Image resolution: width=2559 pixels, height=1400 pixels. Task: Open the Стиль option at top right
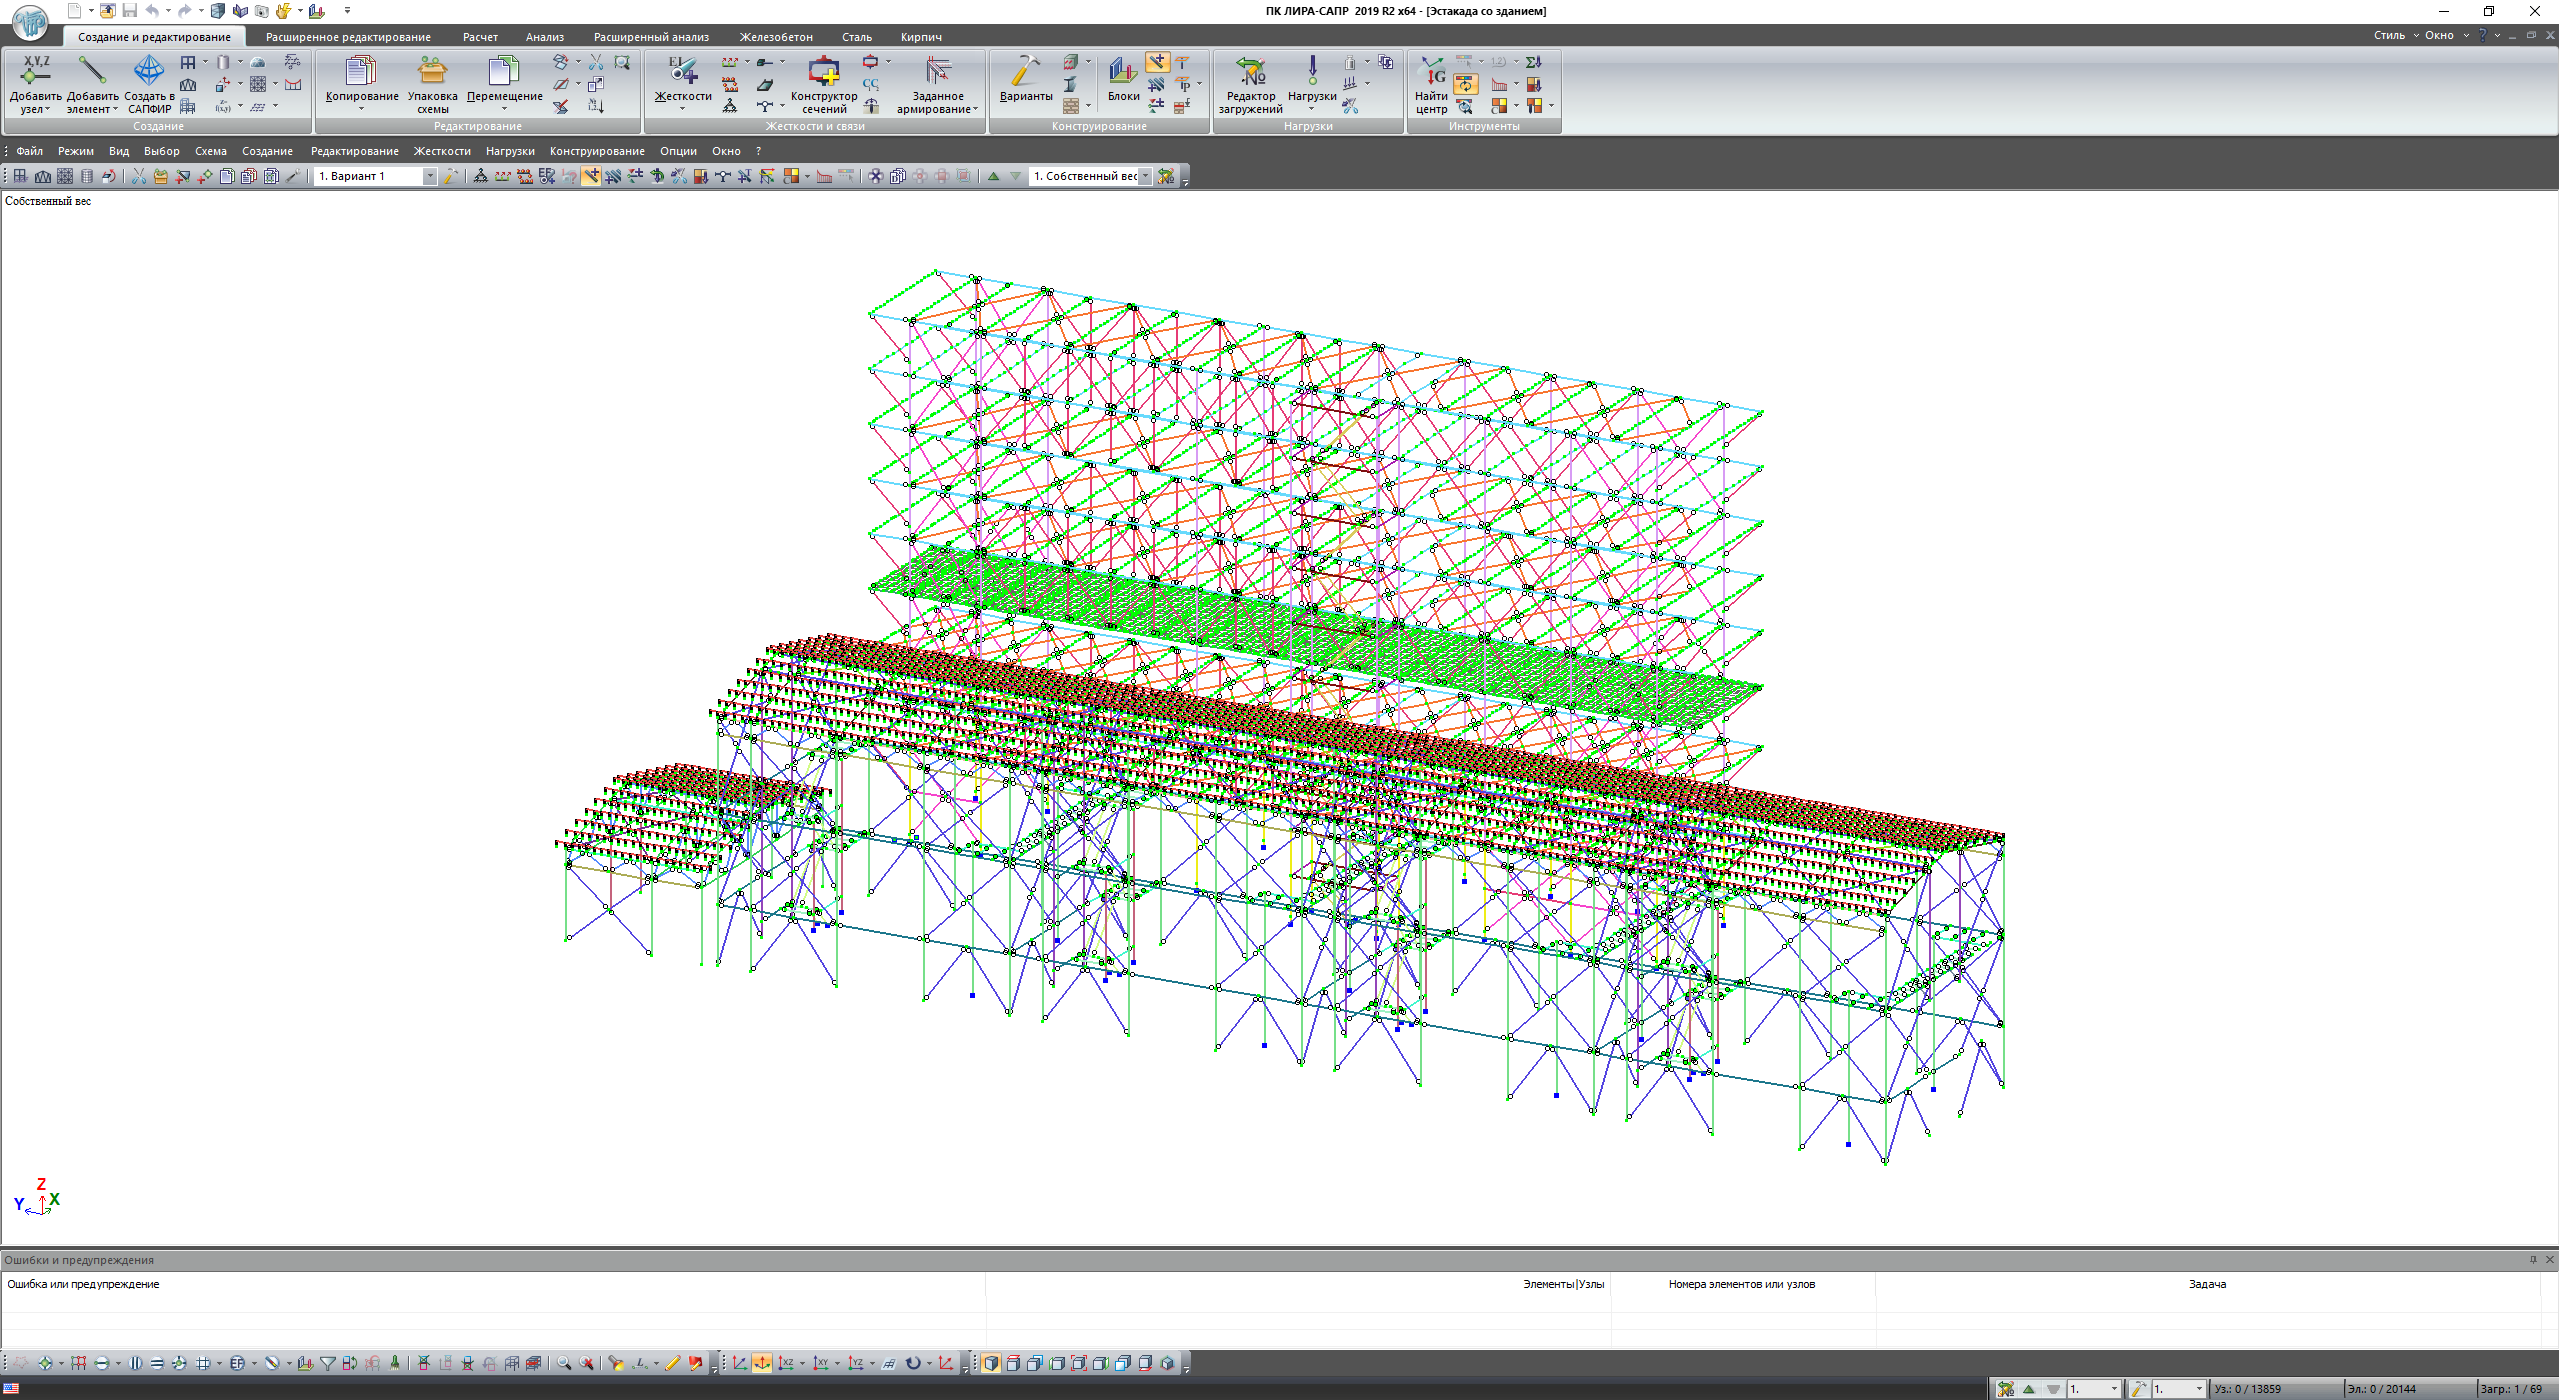2389,35
